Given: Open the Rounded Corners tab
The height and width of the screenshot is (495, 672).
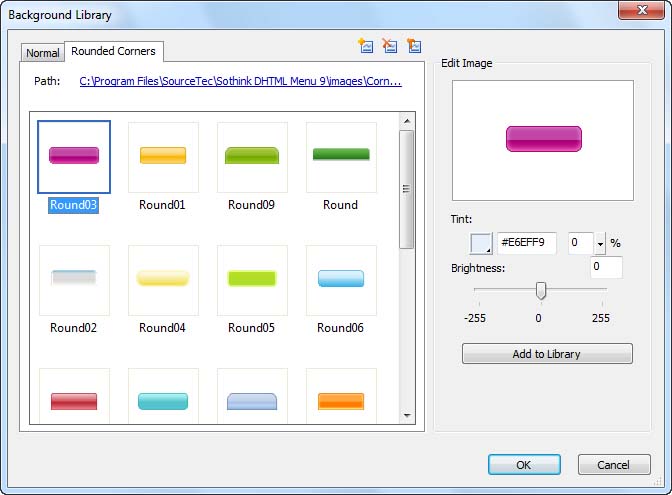Looking at the screenshot, I should tap(114, 51).
